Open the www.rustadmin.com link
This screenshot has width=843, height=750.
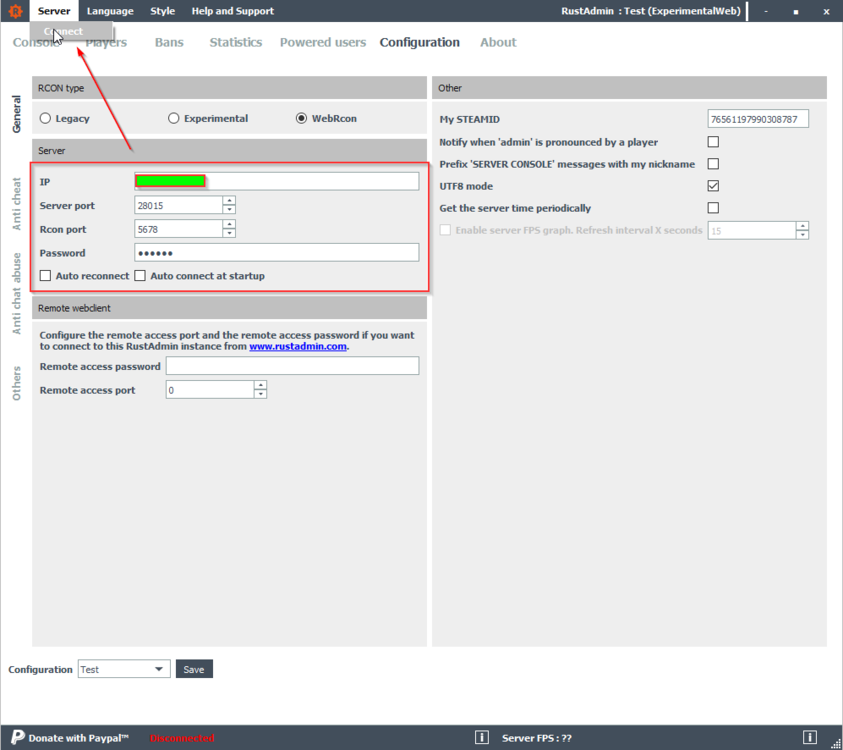298,347
